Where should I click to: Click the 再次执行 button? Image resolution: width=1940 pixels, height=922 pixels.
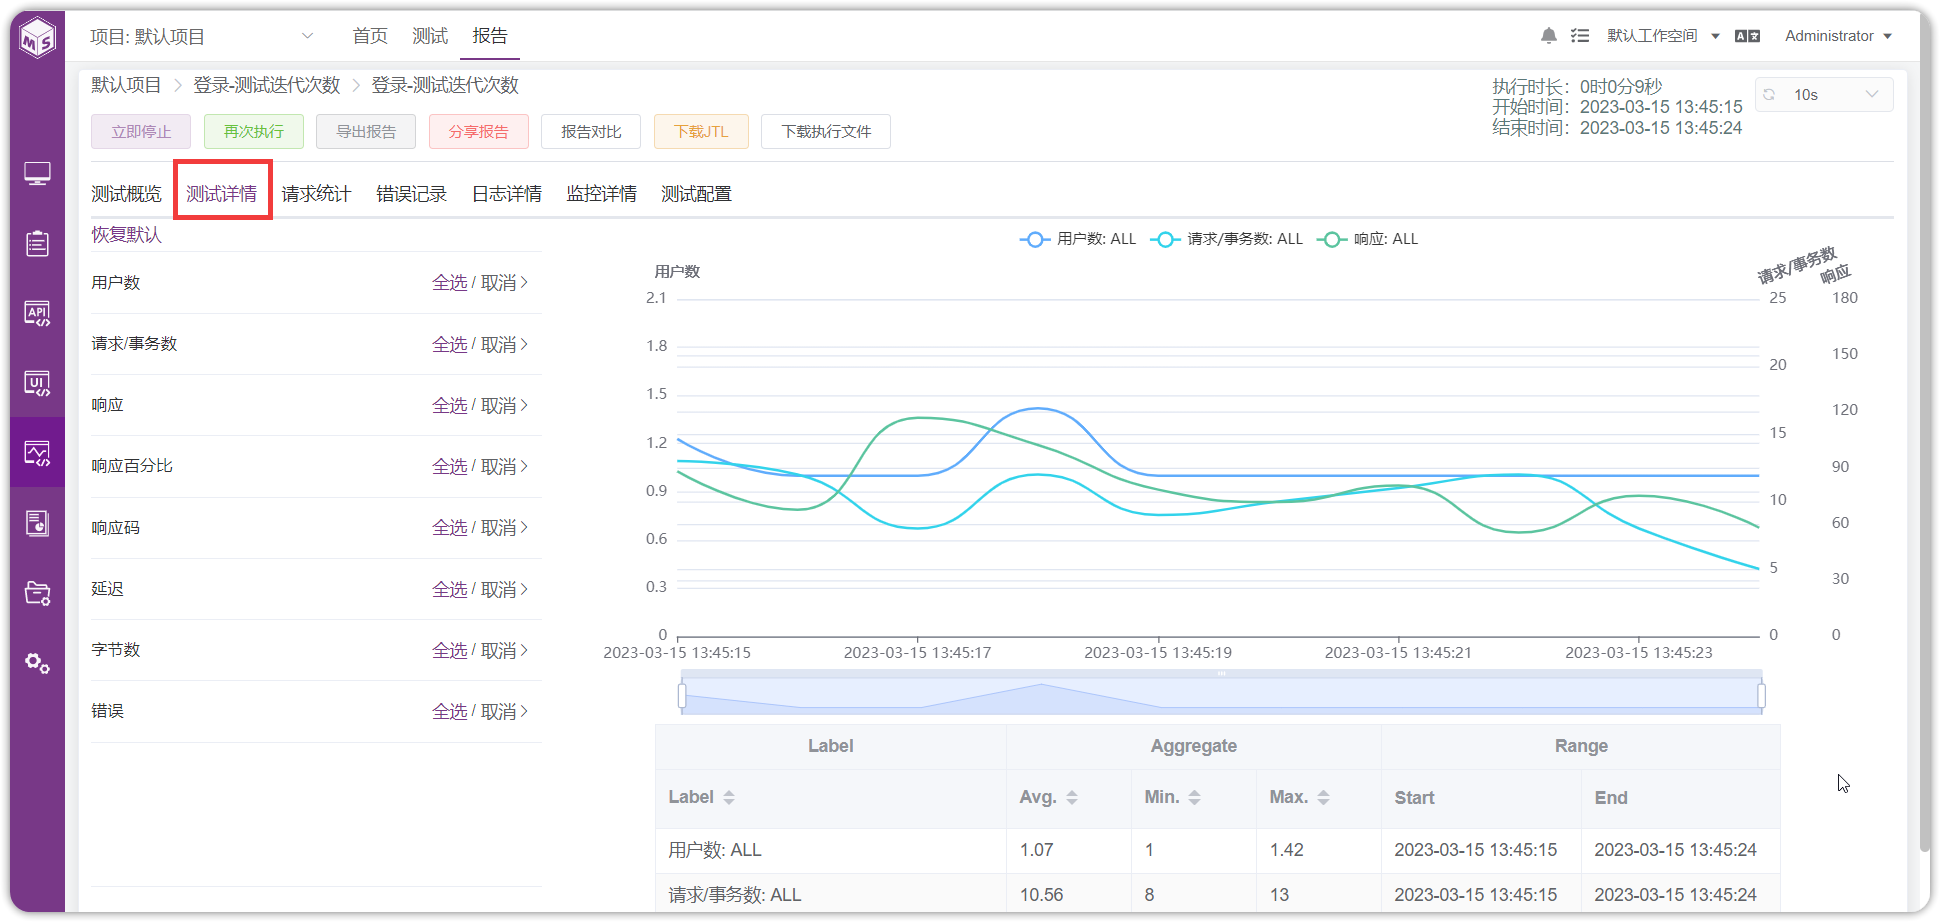point(254,131)
